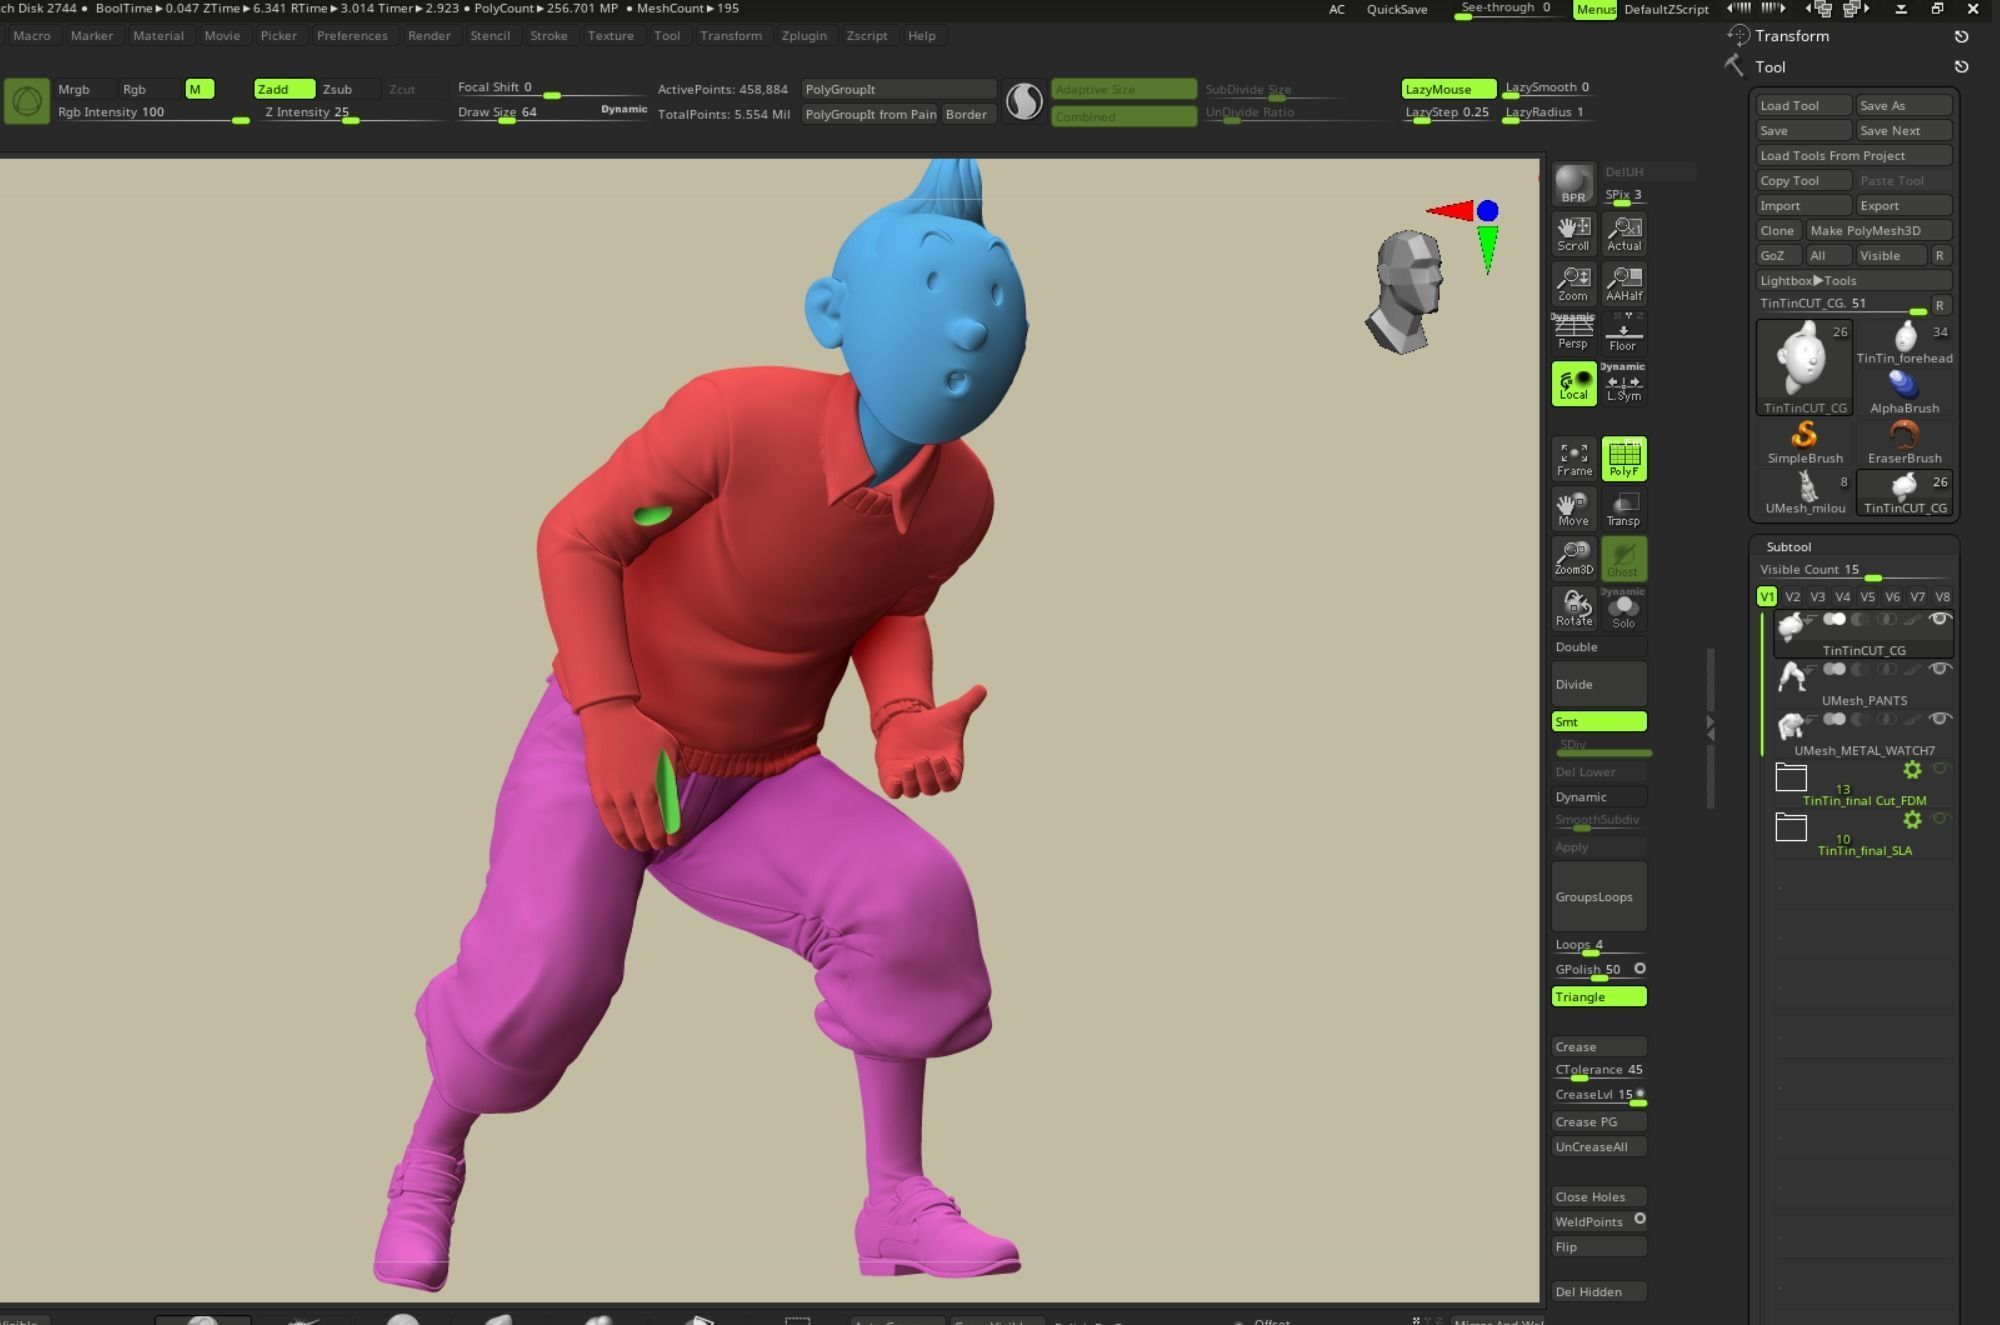Viewport: 2000px width, 1325px height.
Task: Open the Zplugin menu
Action: pos(804,36)
